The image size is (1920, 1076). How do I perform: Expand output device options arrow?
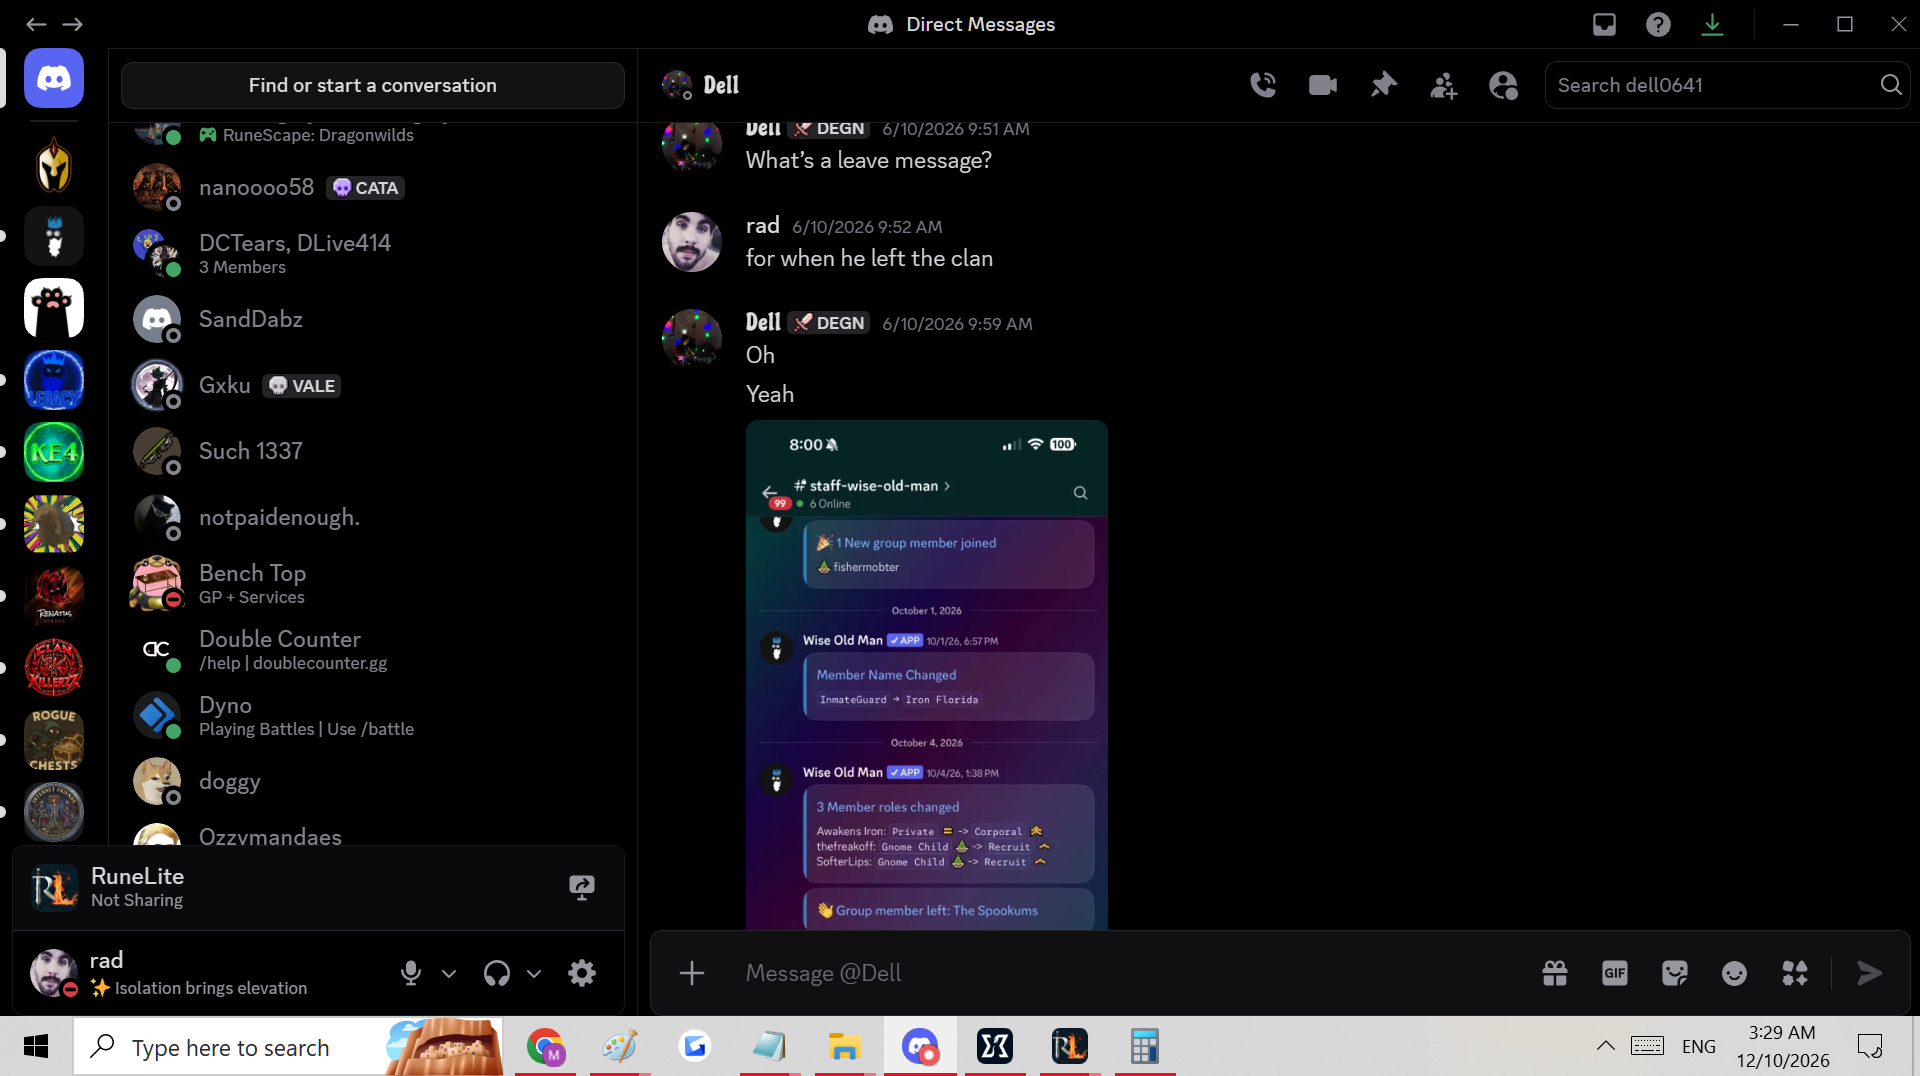click(x=534, y=973)
